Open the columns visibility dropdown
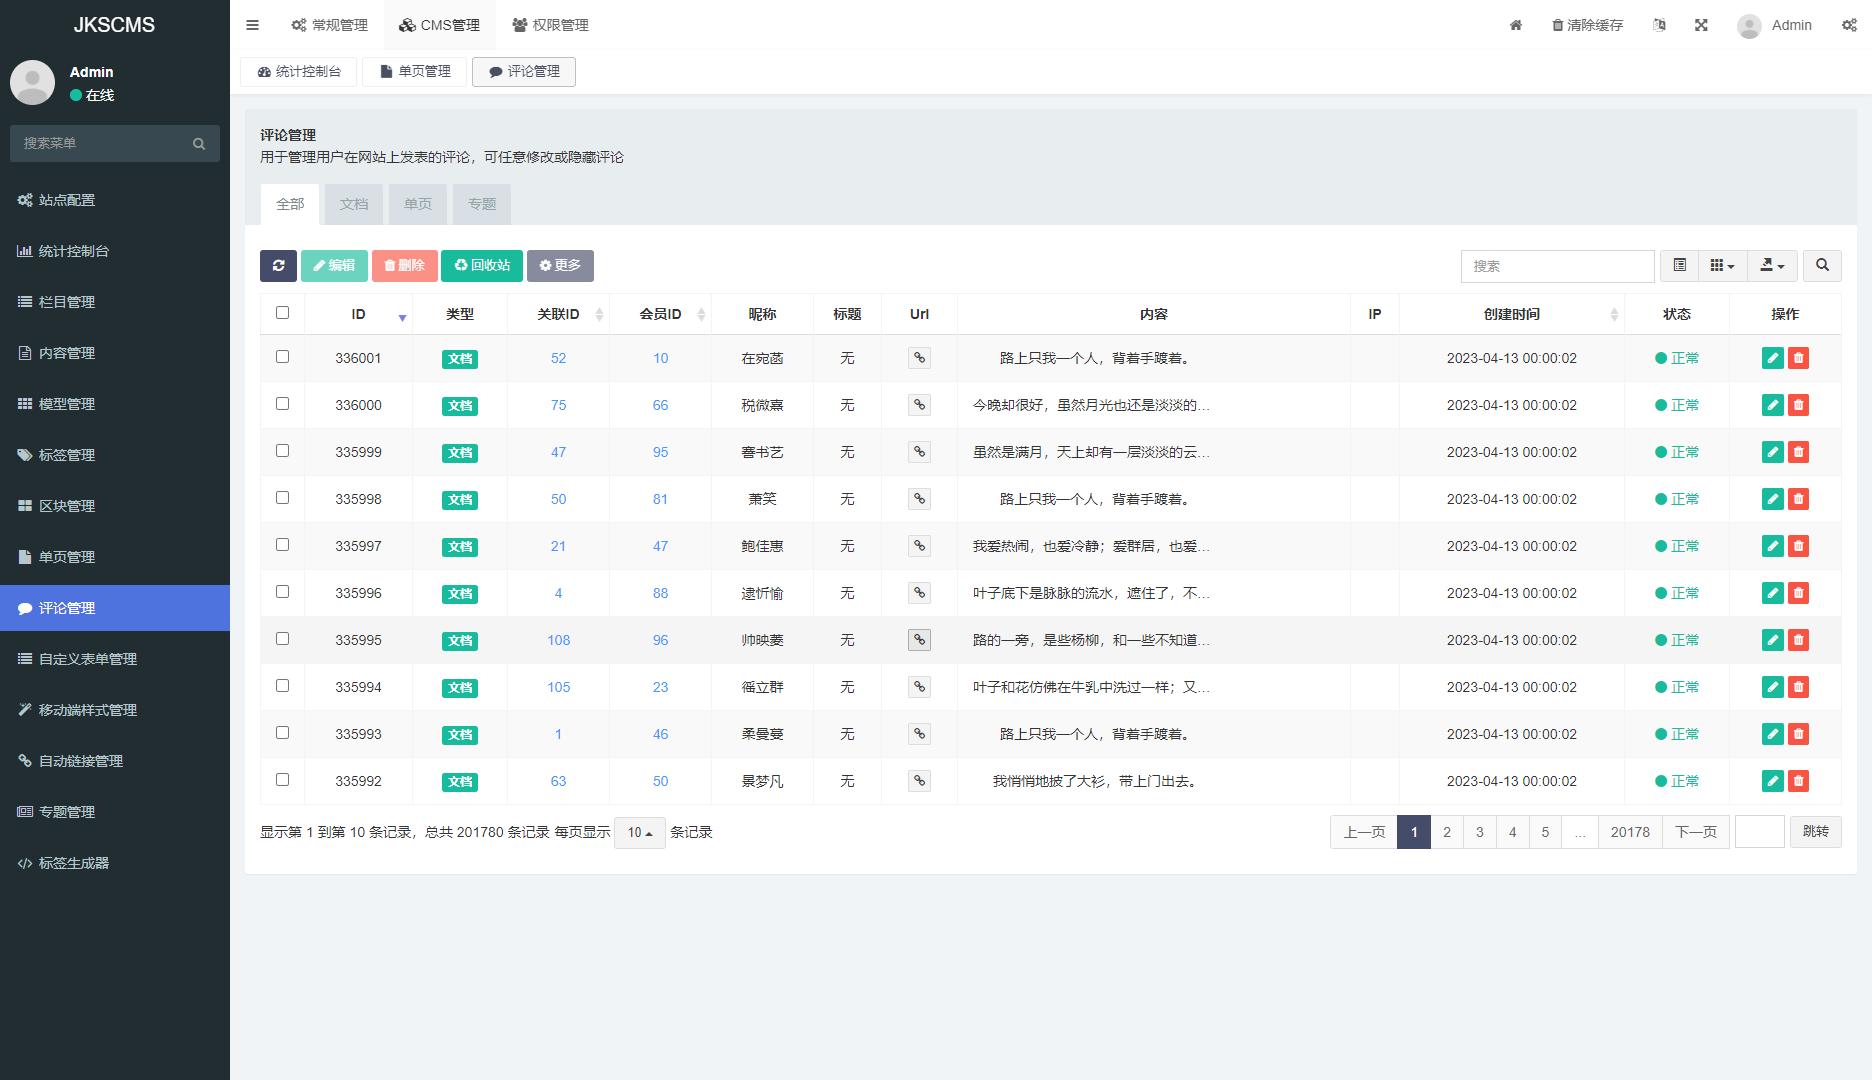1872x1080 pixels. [x=1722, y=266]
